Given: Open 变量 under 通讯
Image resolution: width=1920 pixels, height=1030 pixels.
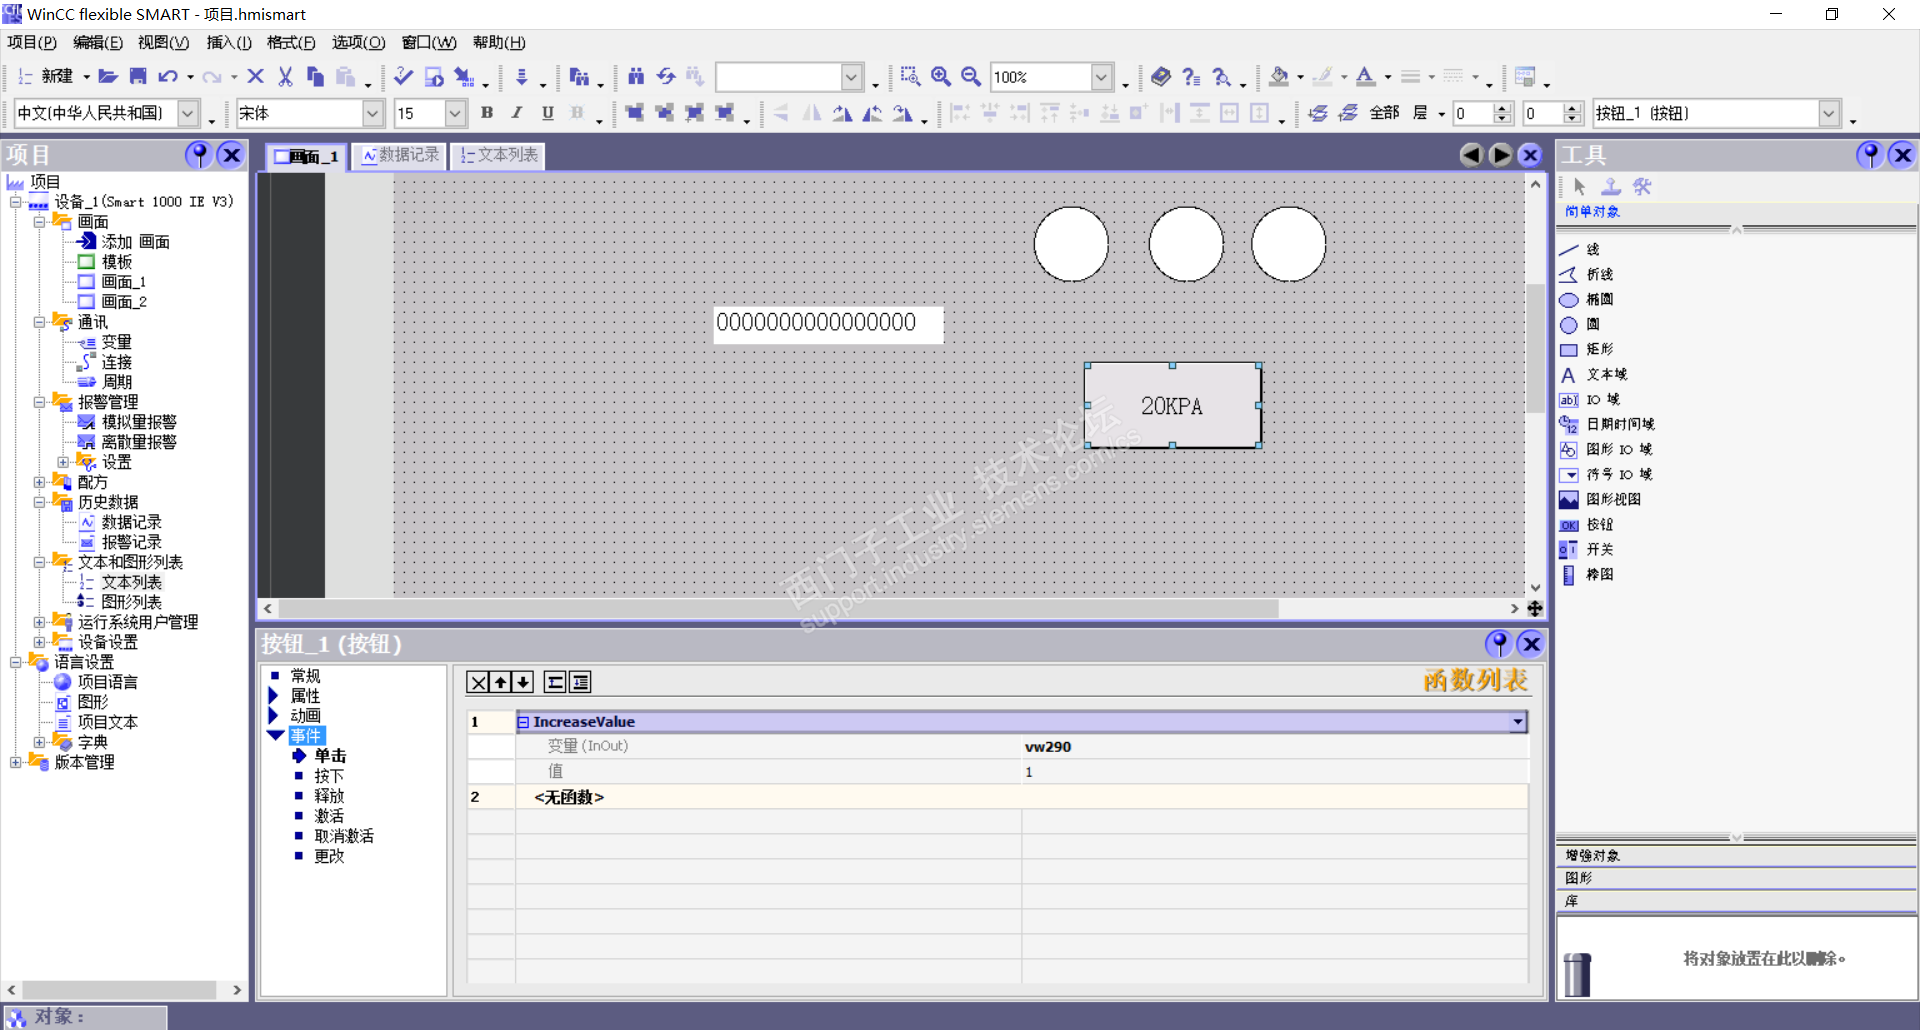Looking at the screenshot, I should point(116,342).
